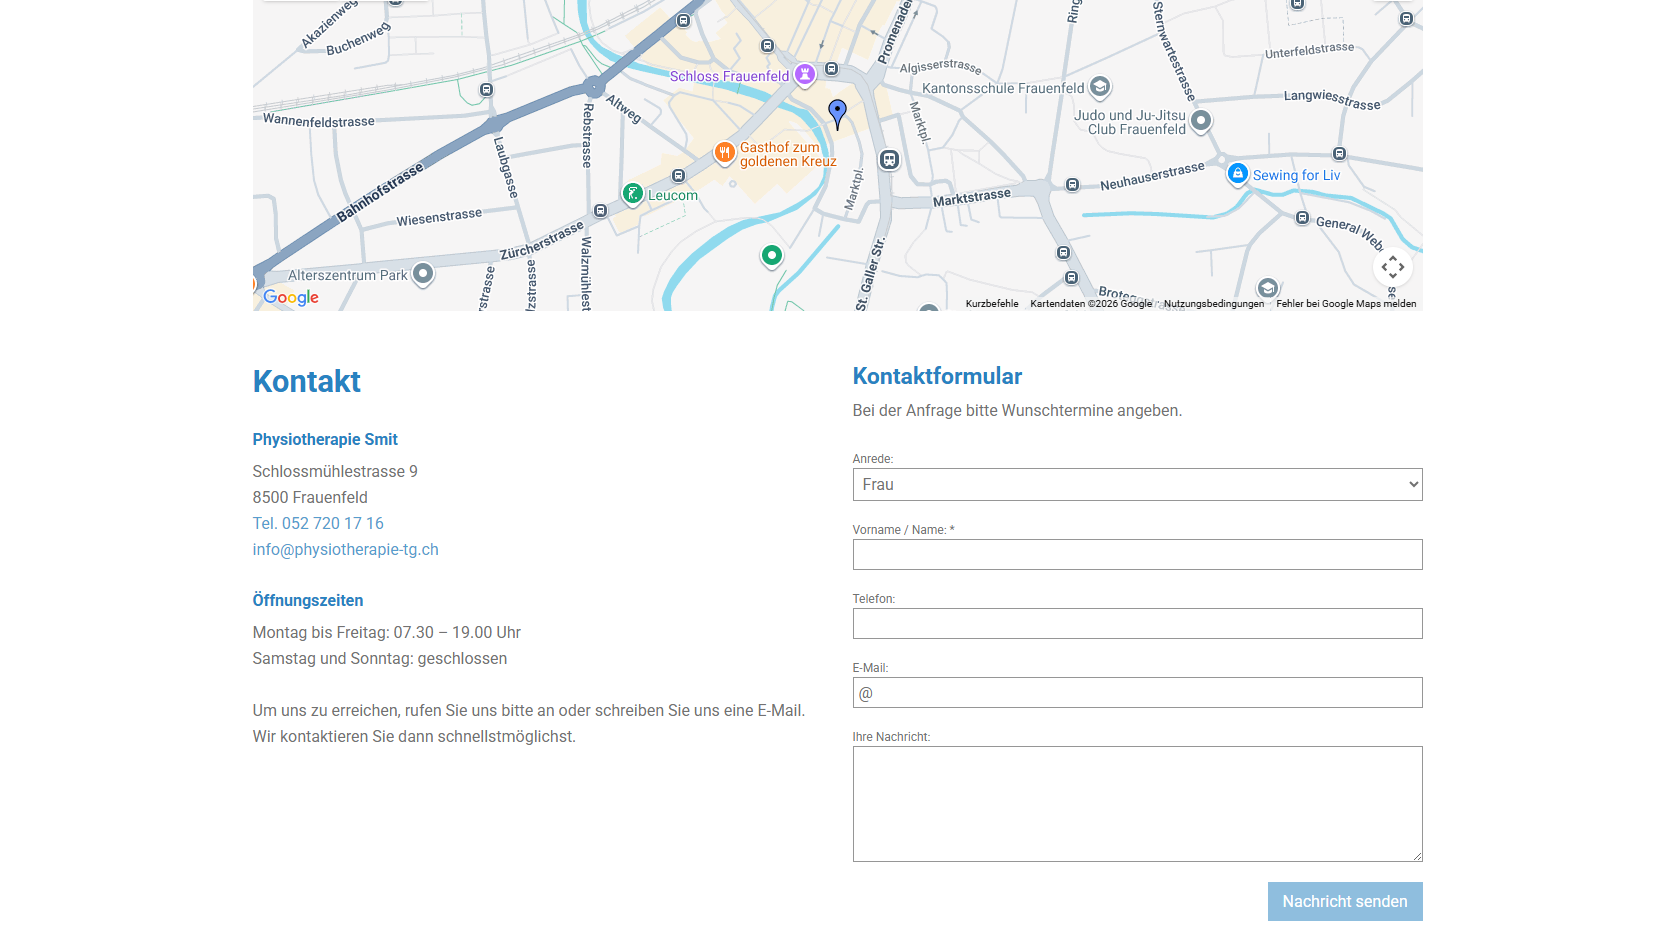The height and width of the screenshot is (940, 1671).
Task: Click into the E-Mail input field
Action: (1137, 693)
